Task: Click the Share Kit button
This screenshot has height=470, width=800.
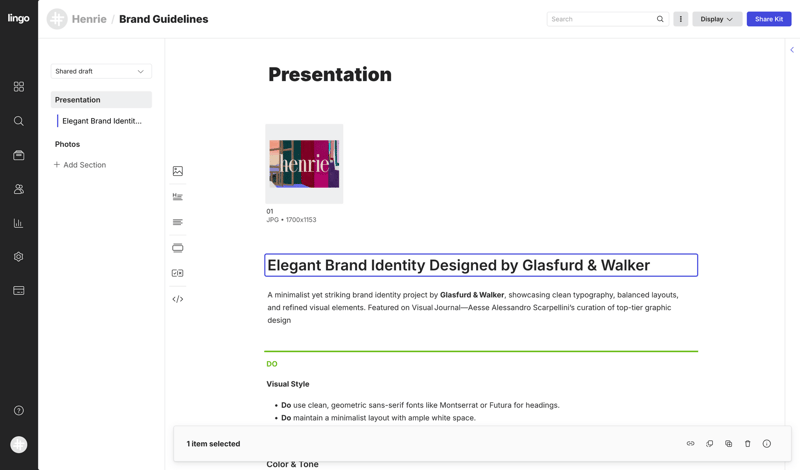Action: [769, 19]
